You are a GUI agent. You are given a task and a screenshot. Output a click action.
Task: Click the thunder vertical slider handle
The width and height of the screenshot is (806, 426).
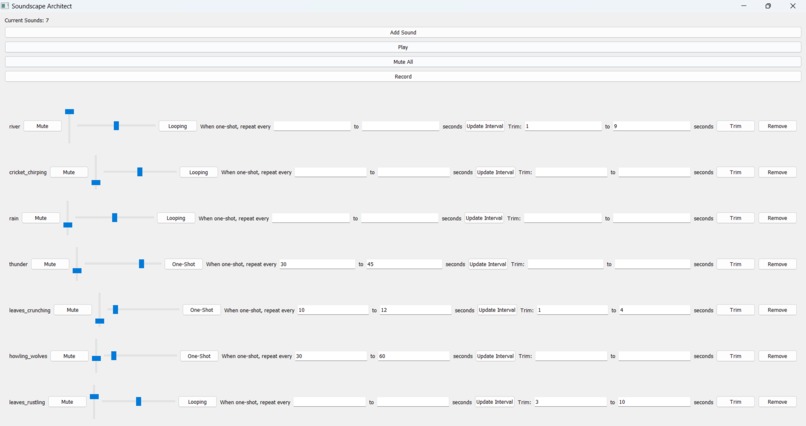pyautogui.click(x=77, y=270)
